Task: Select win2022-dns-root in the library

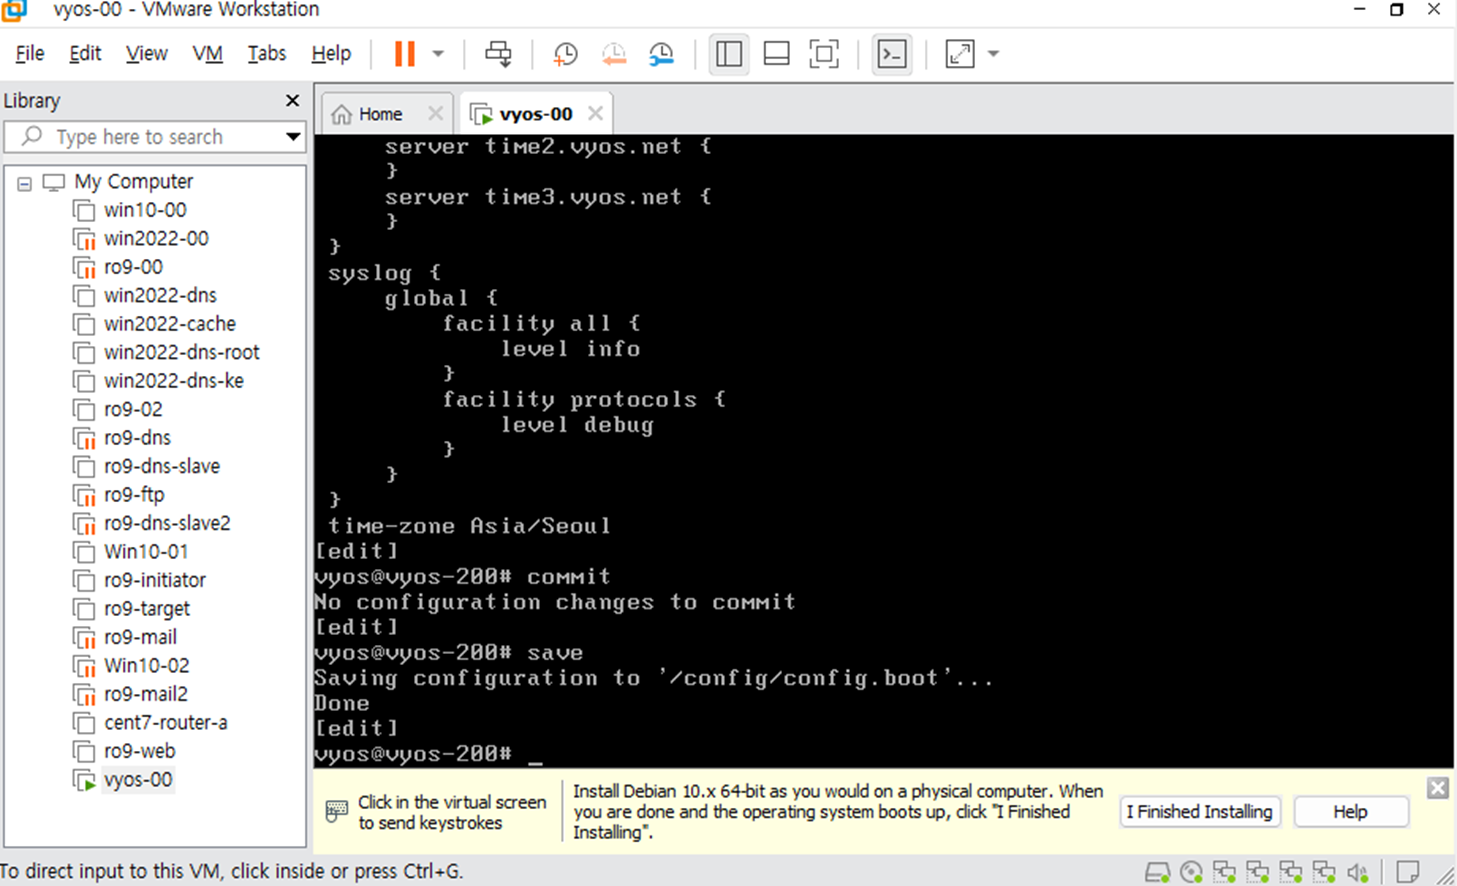Action: pyautogui.click(x=181, y=352)
